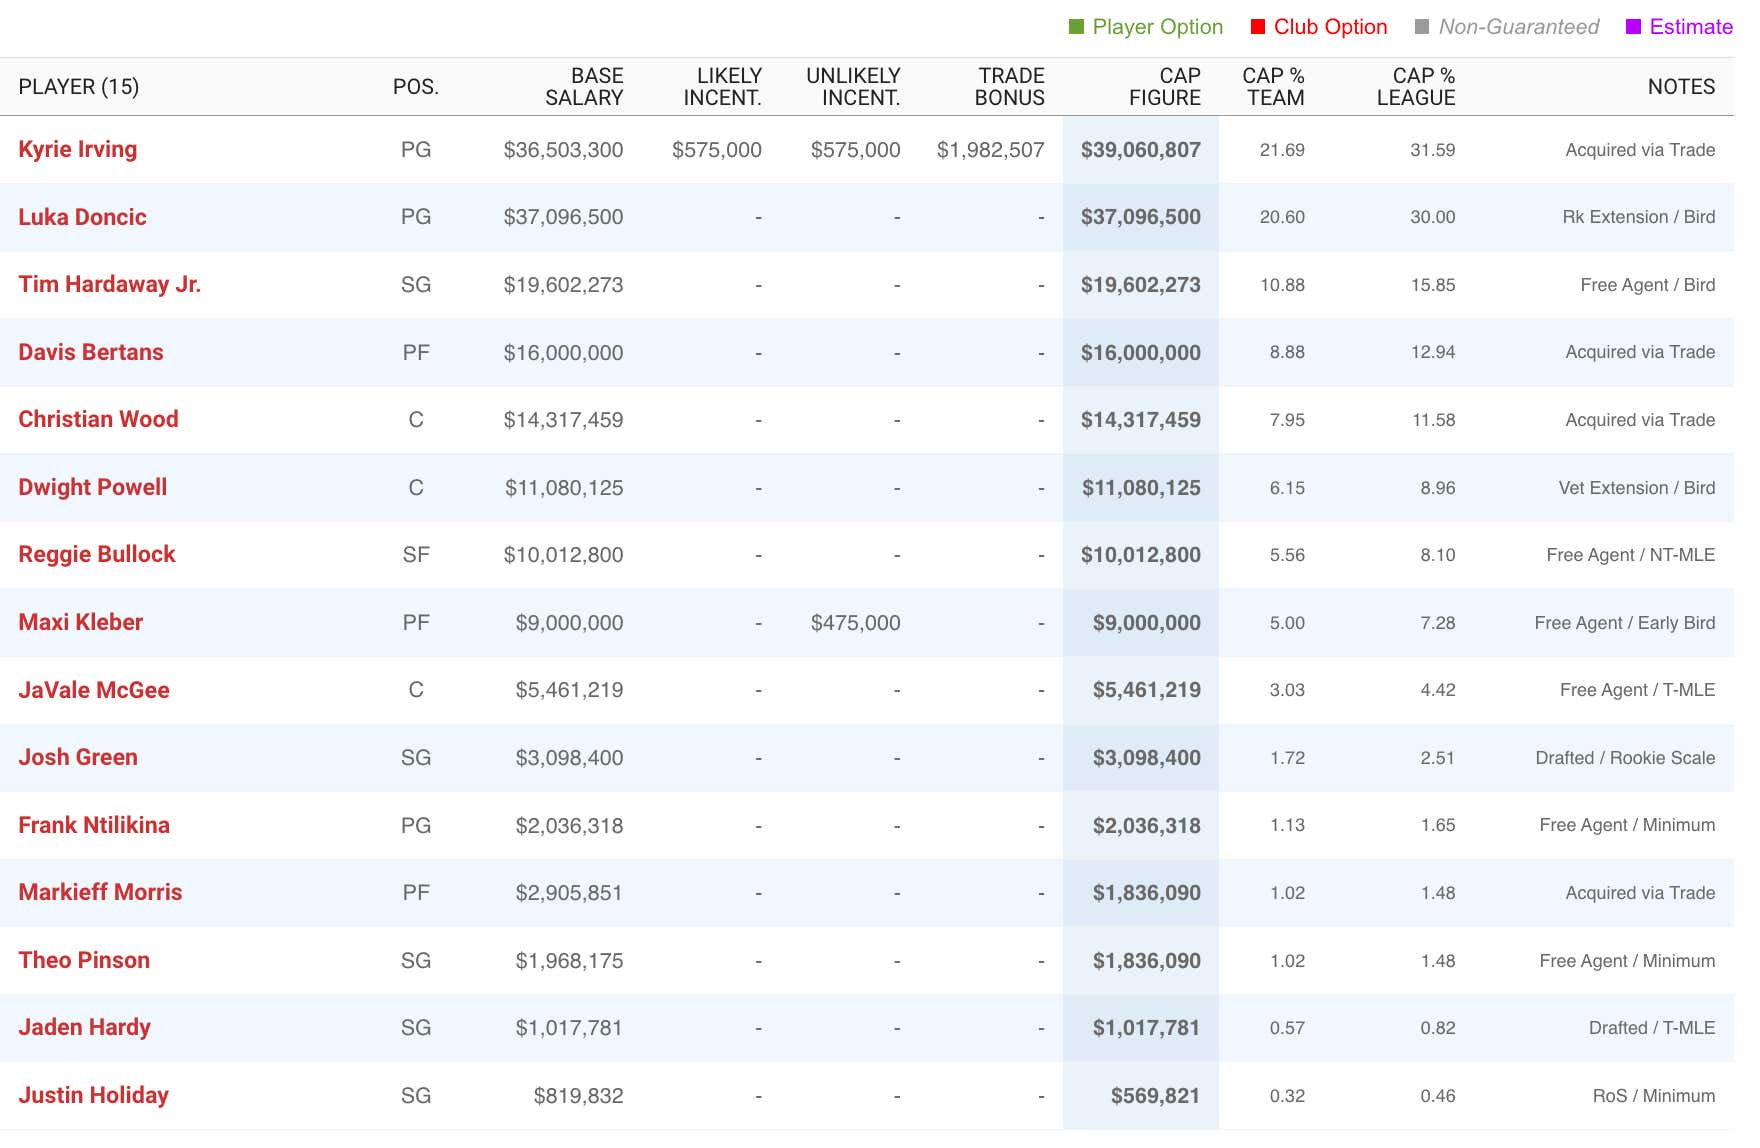Select the Davis Bertans link
The image size is (1760, 1148).
(91, 352)
